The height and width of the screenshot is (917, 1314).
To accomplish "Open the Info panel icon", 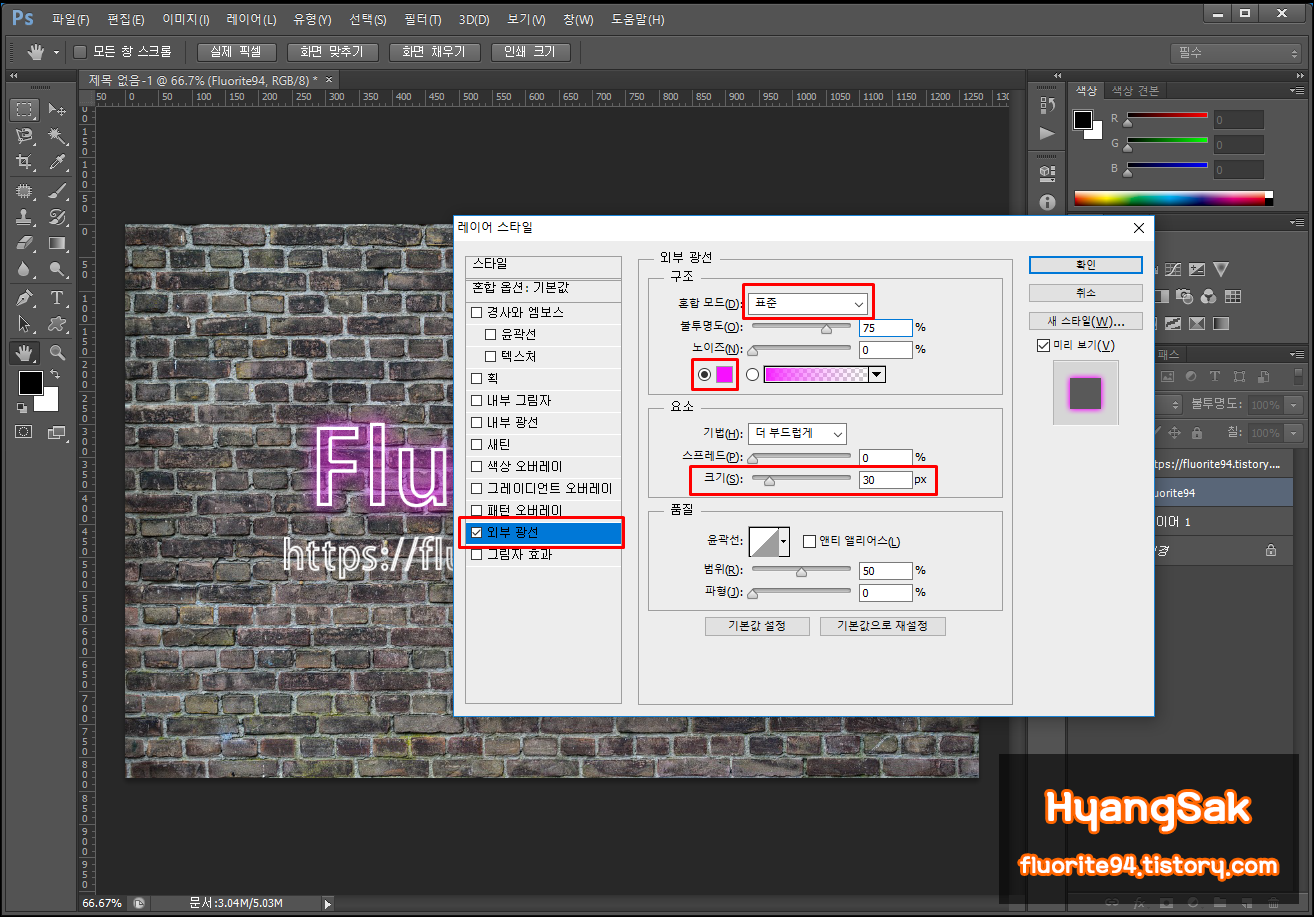I will tap(1047, 202).
